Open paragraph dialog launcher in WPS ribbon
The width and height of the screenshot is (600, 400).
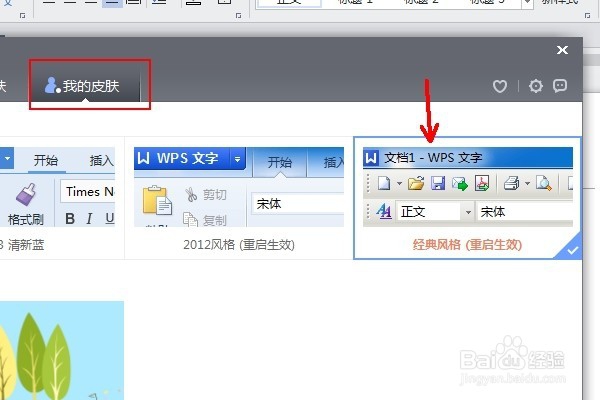coord(238,16)
